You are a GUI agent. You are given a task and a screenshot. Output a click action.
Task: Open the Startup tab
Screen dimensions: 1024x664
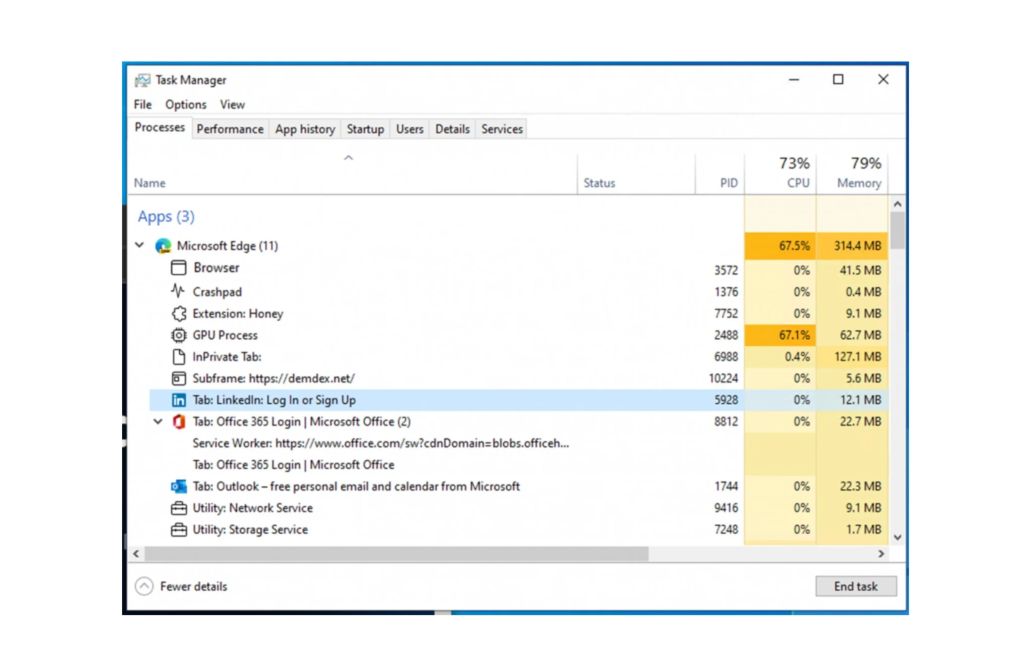(x=365, y=129)
